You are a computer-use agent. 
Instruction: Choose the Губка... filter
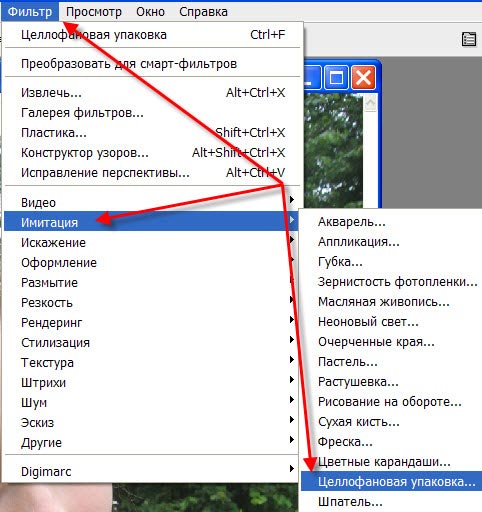(x=391, y=261)
